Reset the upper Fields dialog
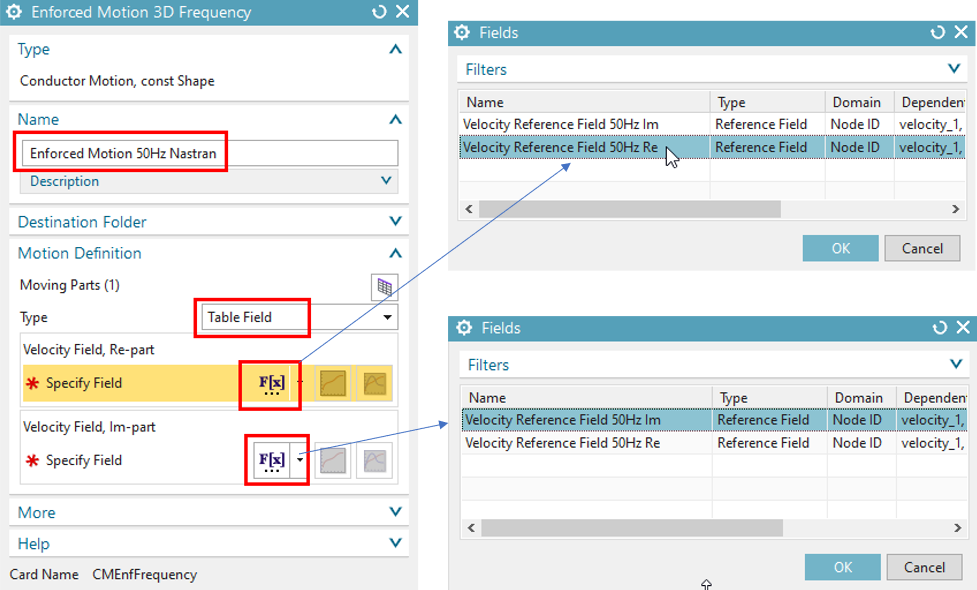The height and width of the screenshot is (590, 977). pos(937,33)
